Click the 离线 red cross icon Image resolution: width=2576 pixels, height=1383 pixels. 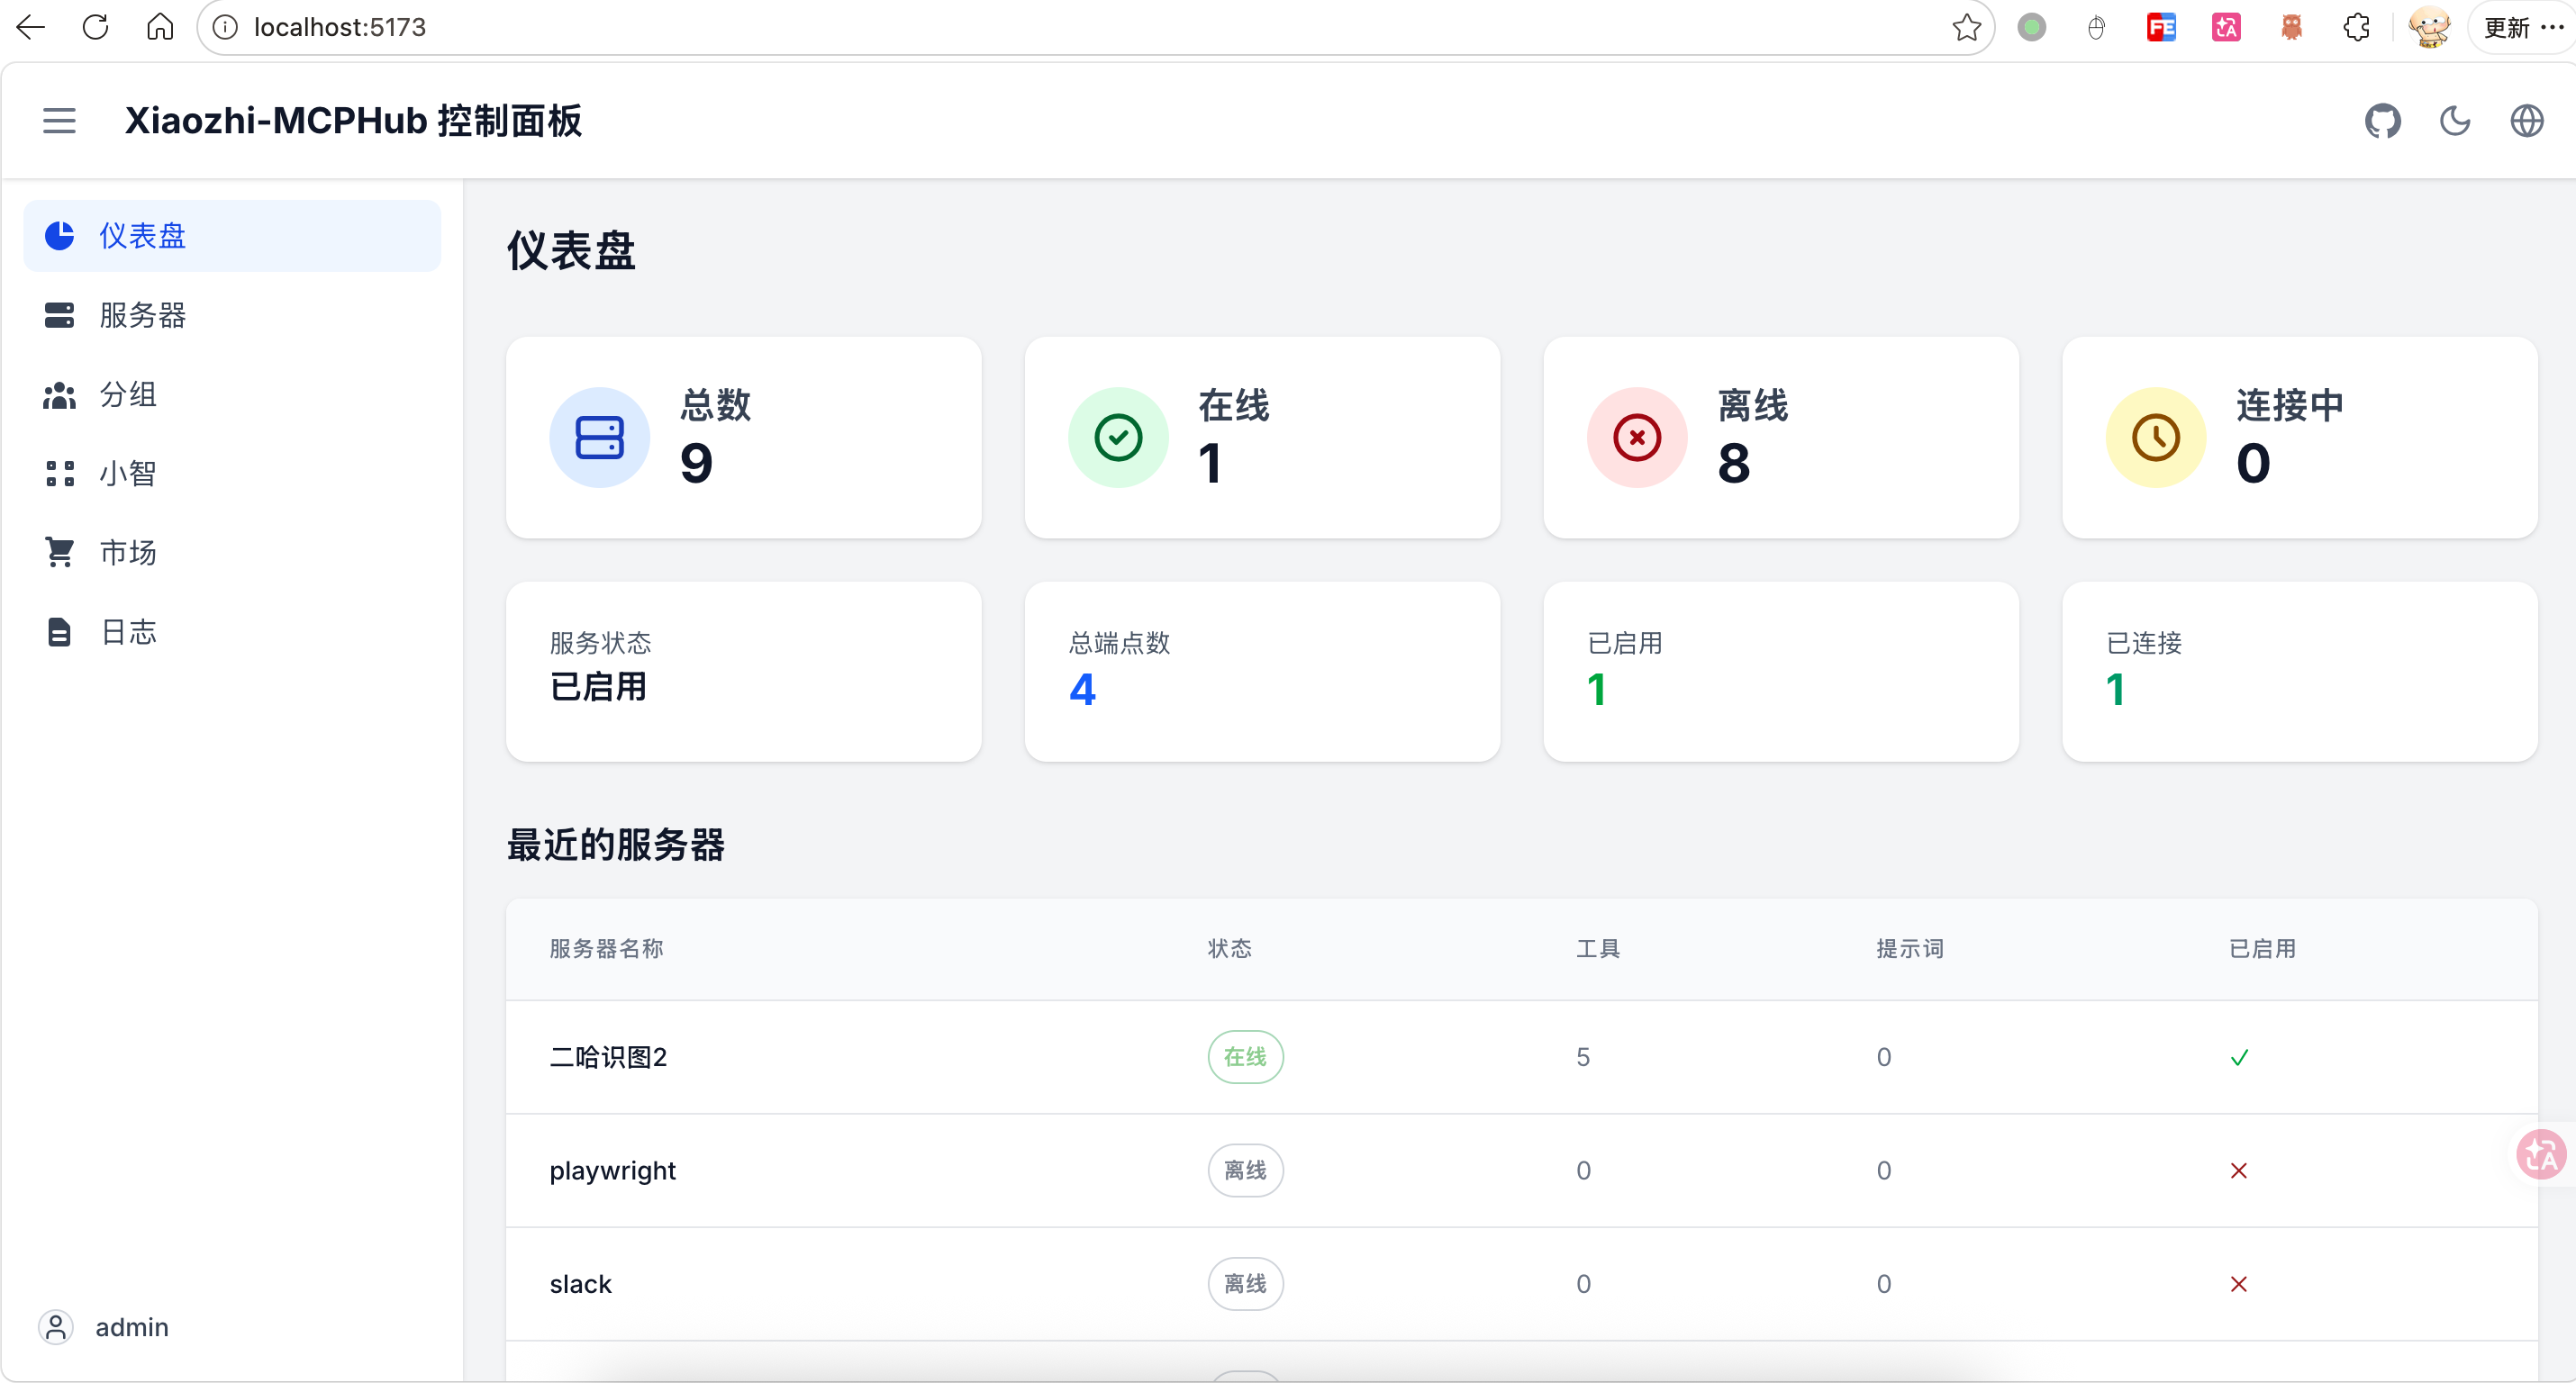pos(1637,438)
